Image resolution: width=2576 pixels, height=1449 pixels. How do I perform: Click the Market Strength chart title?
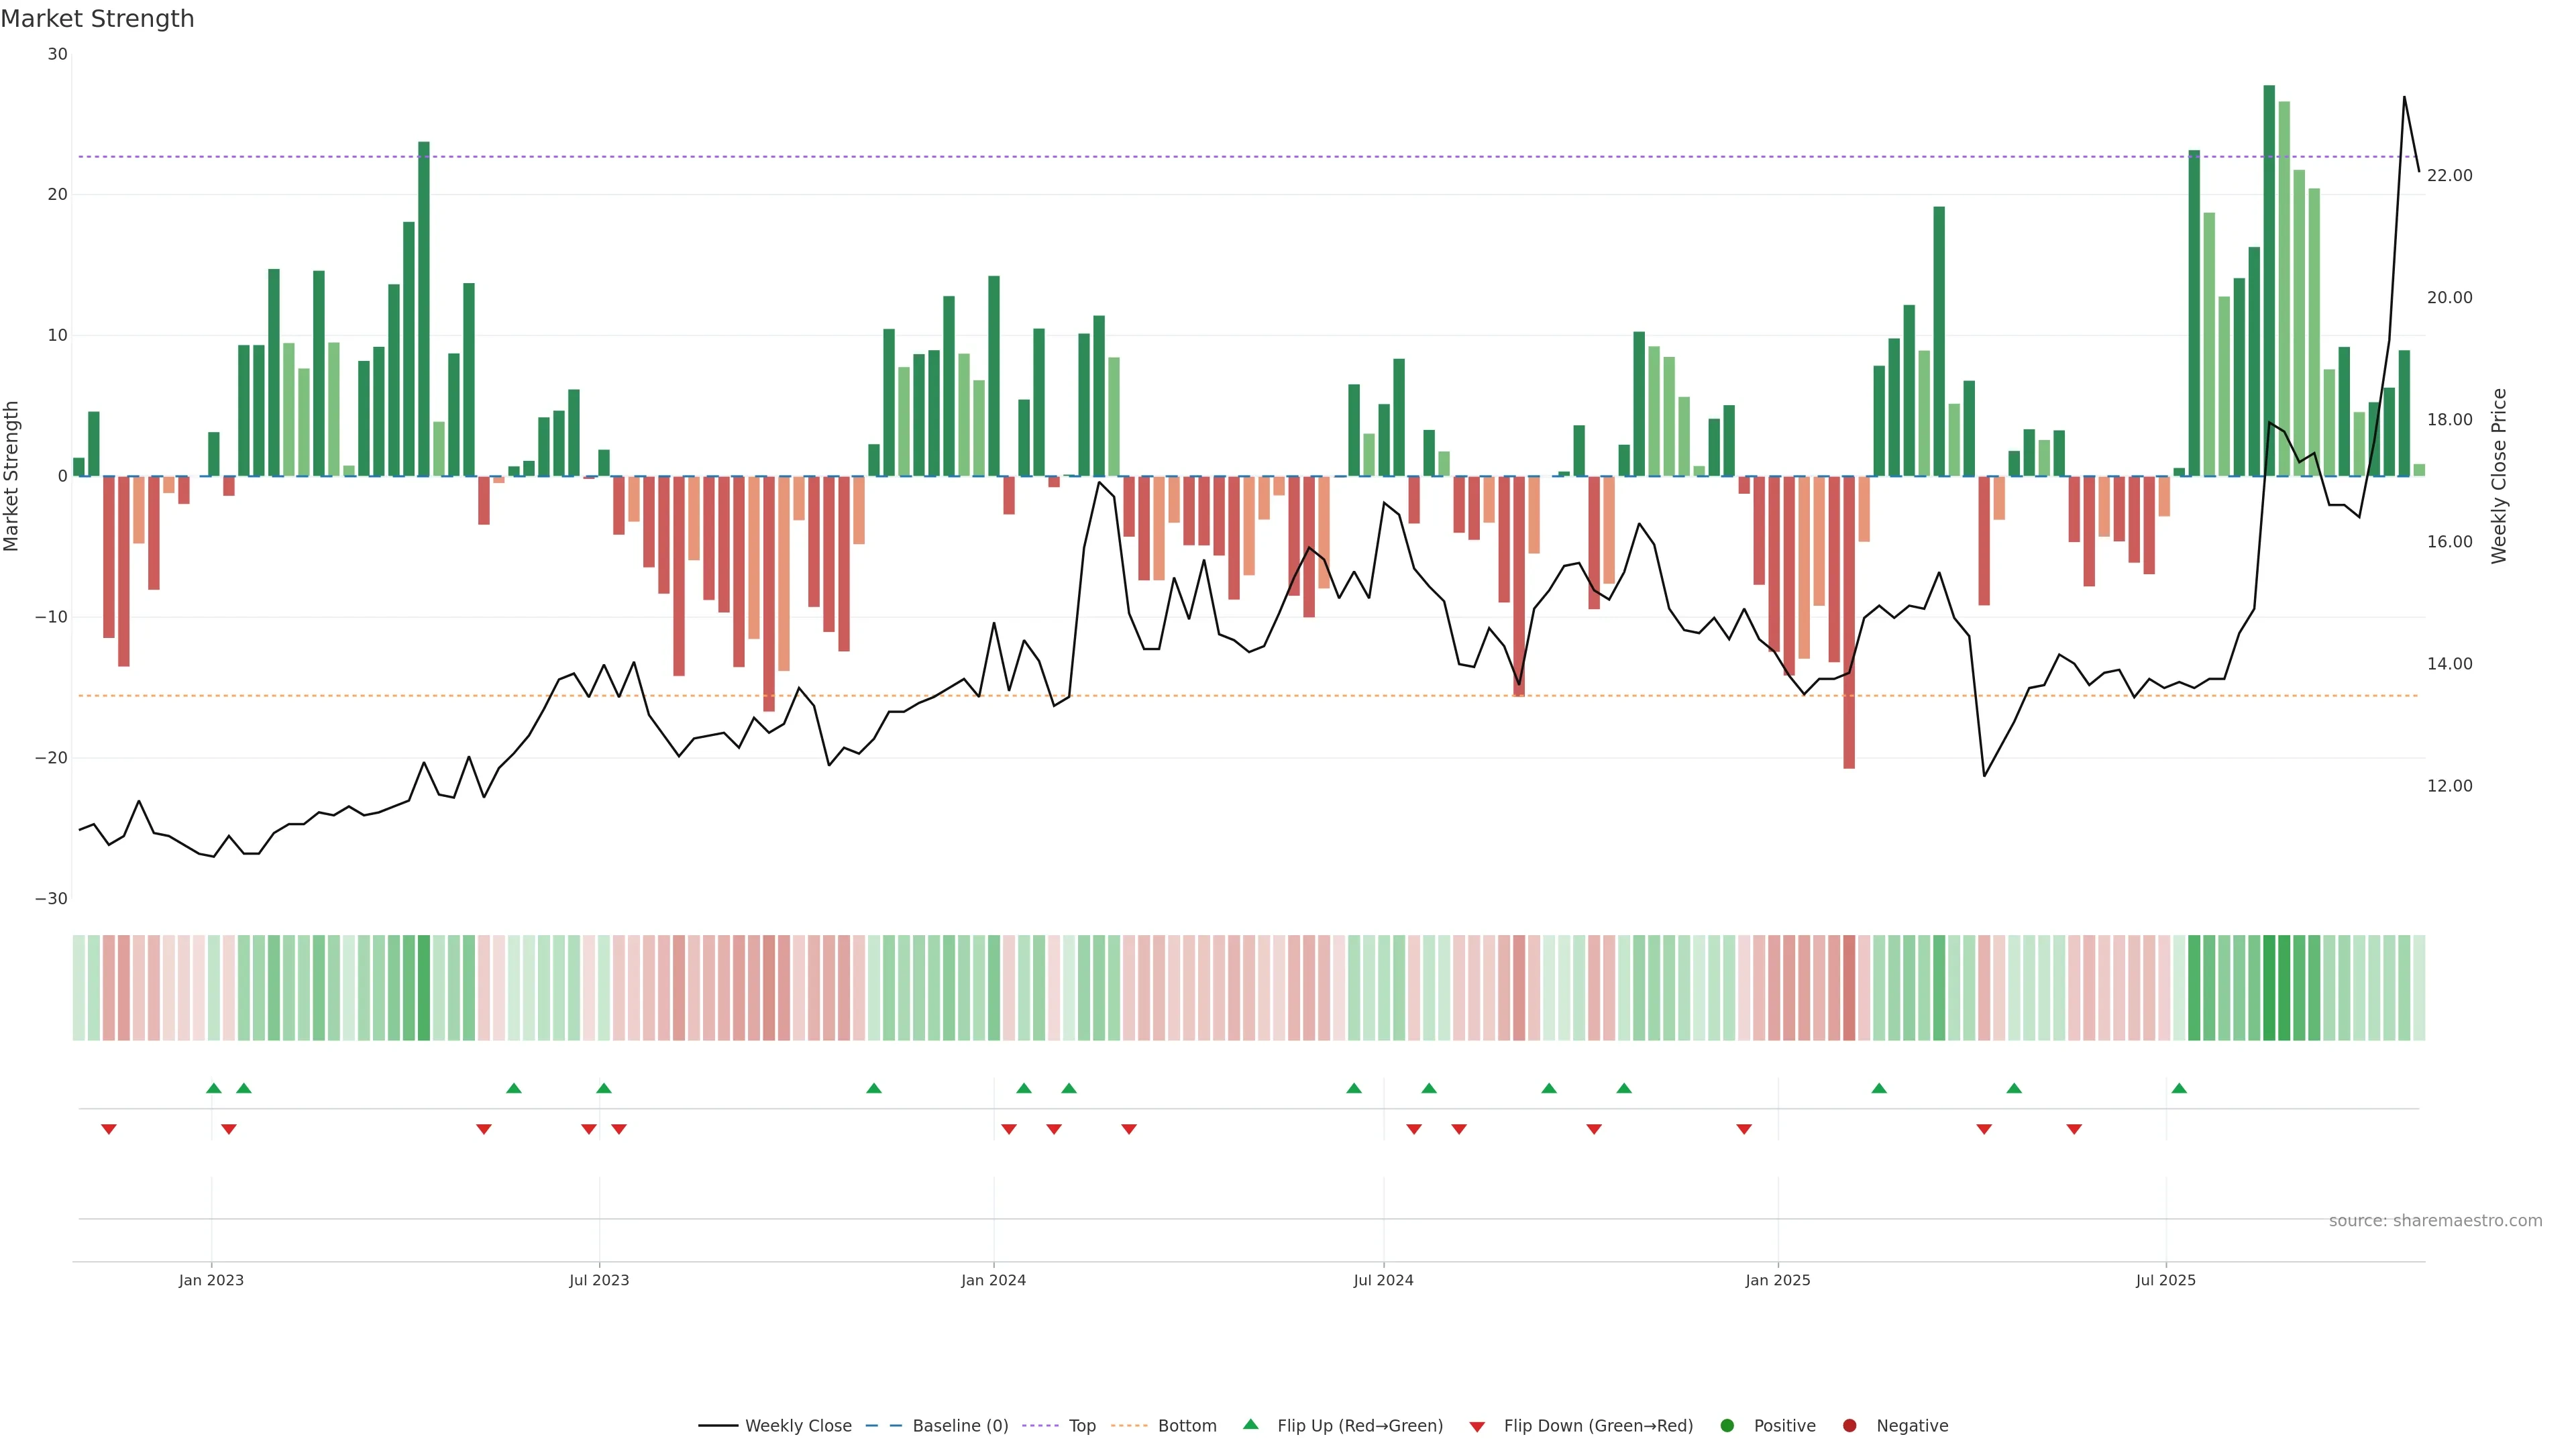[97, 19]
